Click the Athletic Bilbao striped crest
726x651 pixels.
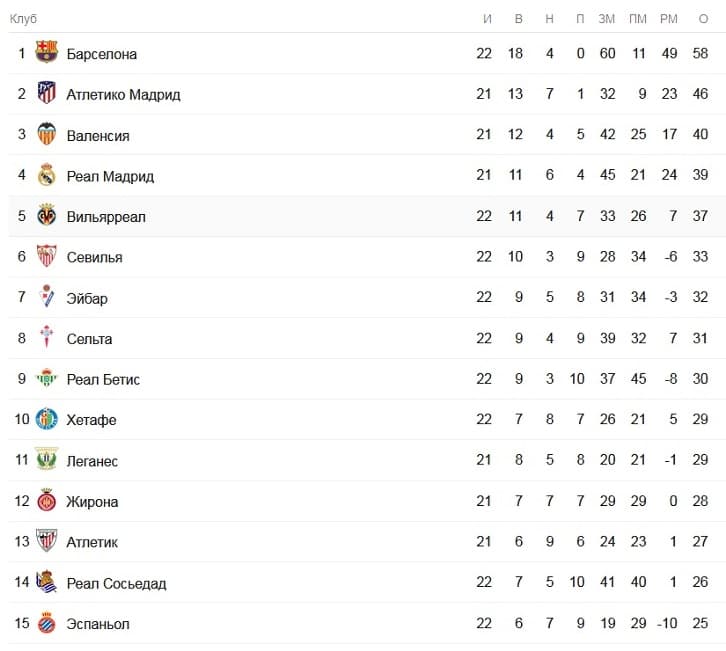46,540
